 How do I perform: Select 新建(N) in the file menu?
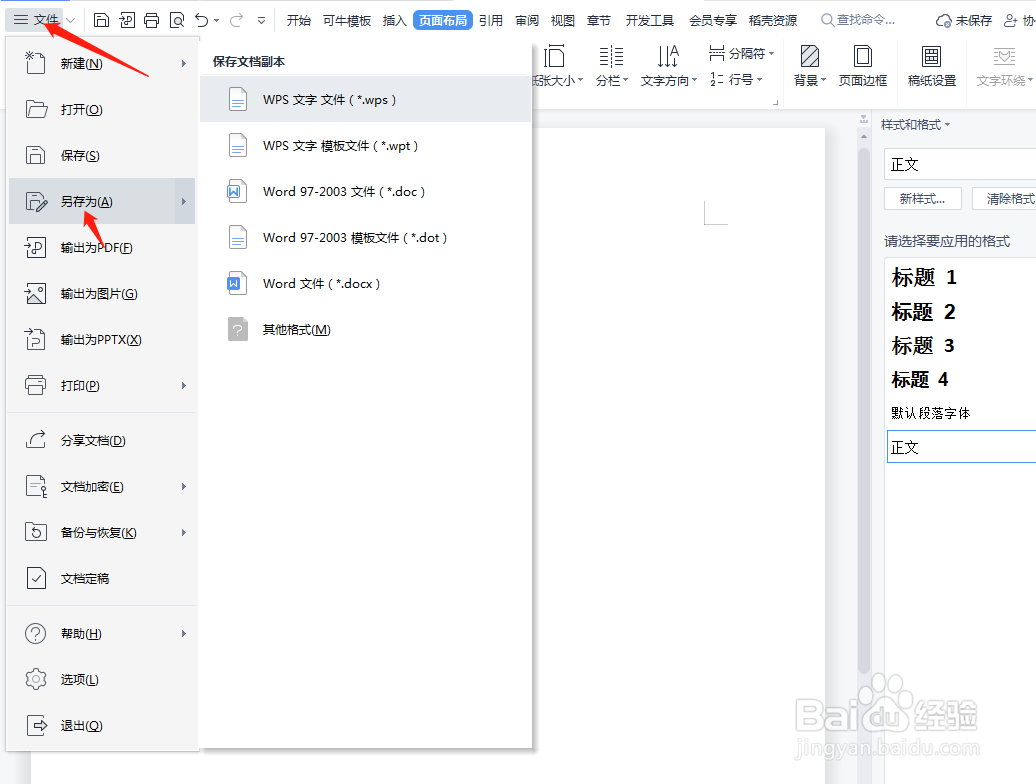click(x=102, y=63)
